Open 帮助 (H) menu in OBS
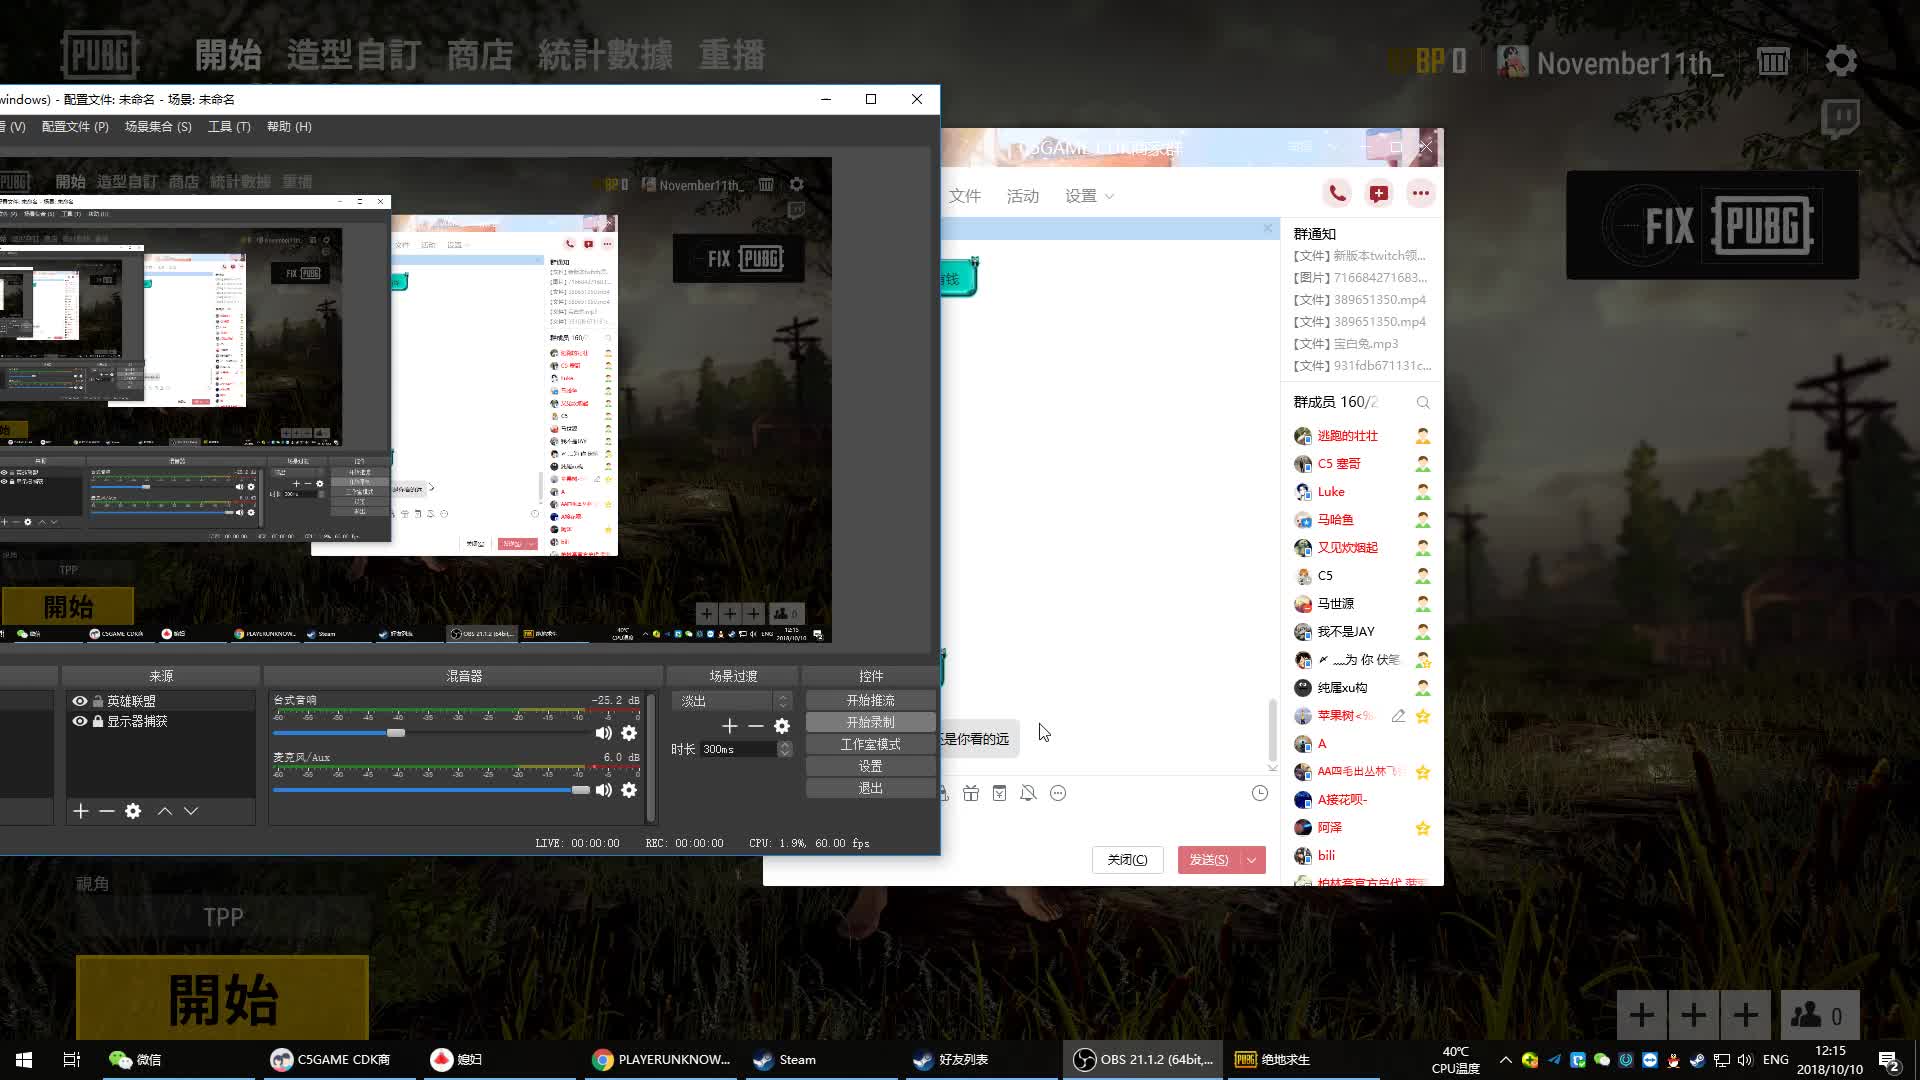 coord(289,127)
